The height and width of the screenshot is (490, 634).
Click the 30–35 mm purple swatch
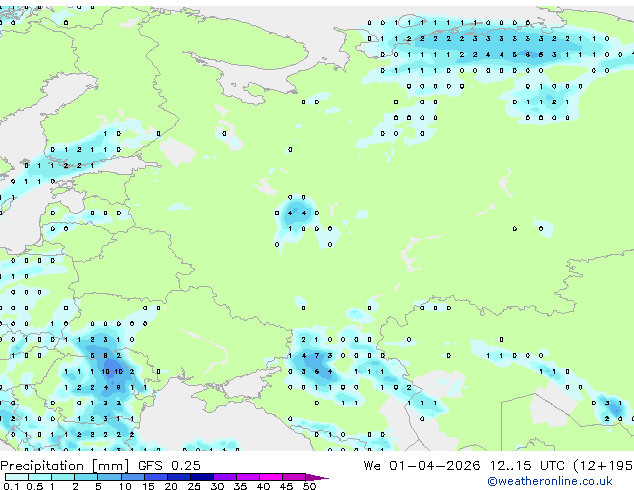tap(225, 477)
